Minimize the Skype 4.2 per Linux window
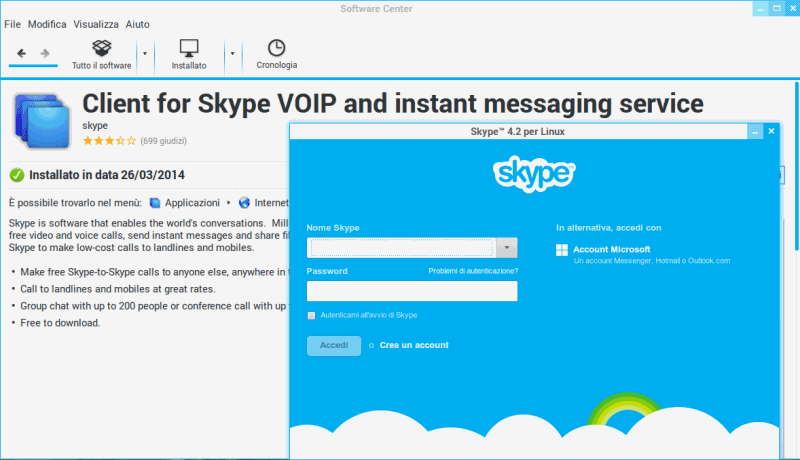 [x=755, y=132]
